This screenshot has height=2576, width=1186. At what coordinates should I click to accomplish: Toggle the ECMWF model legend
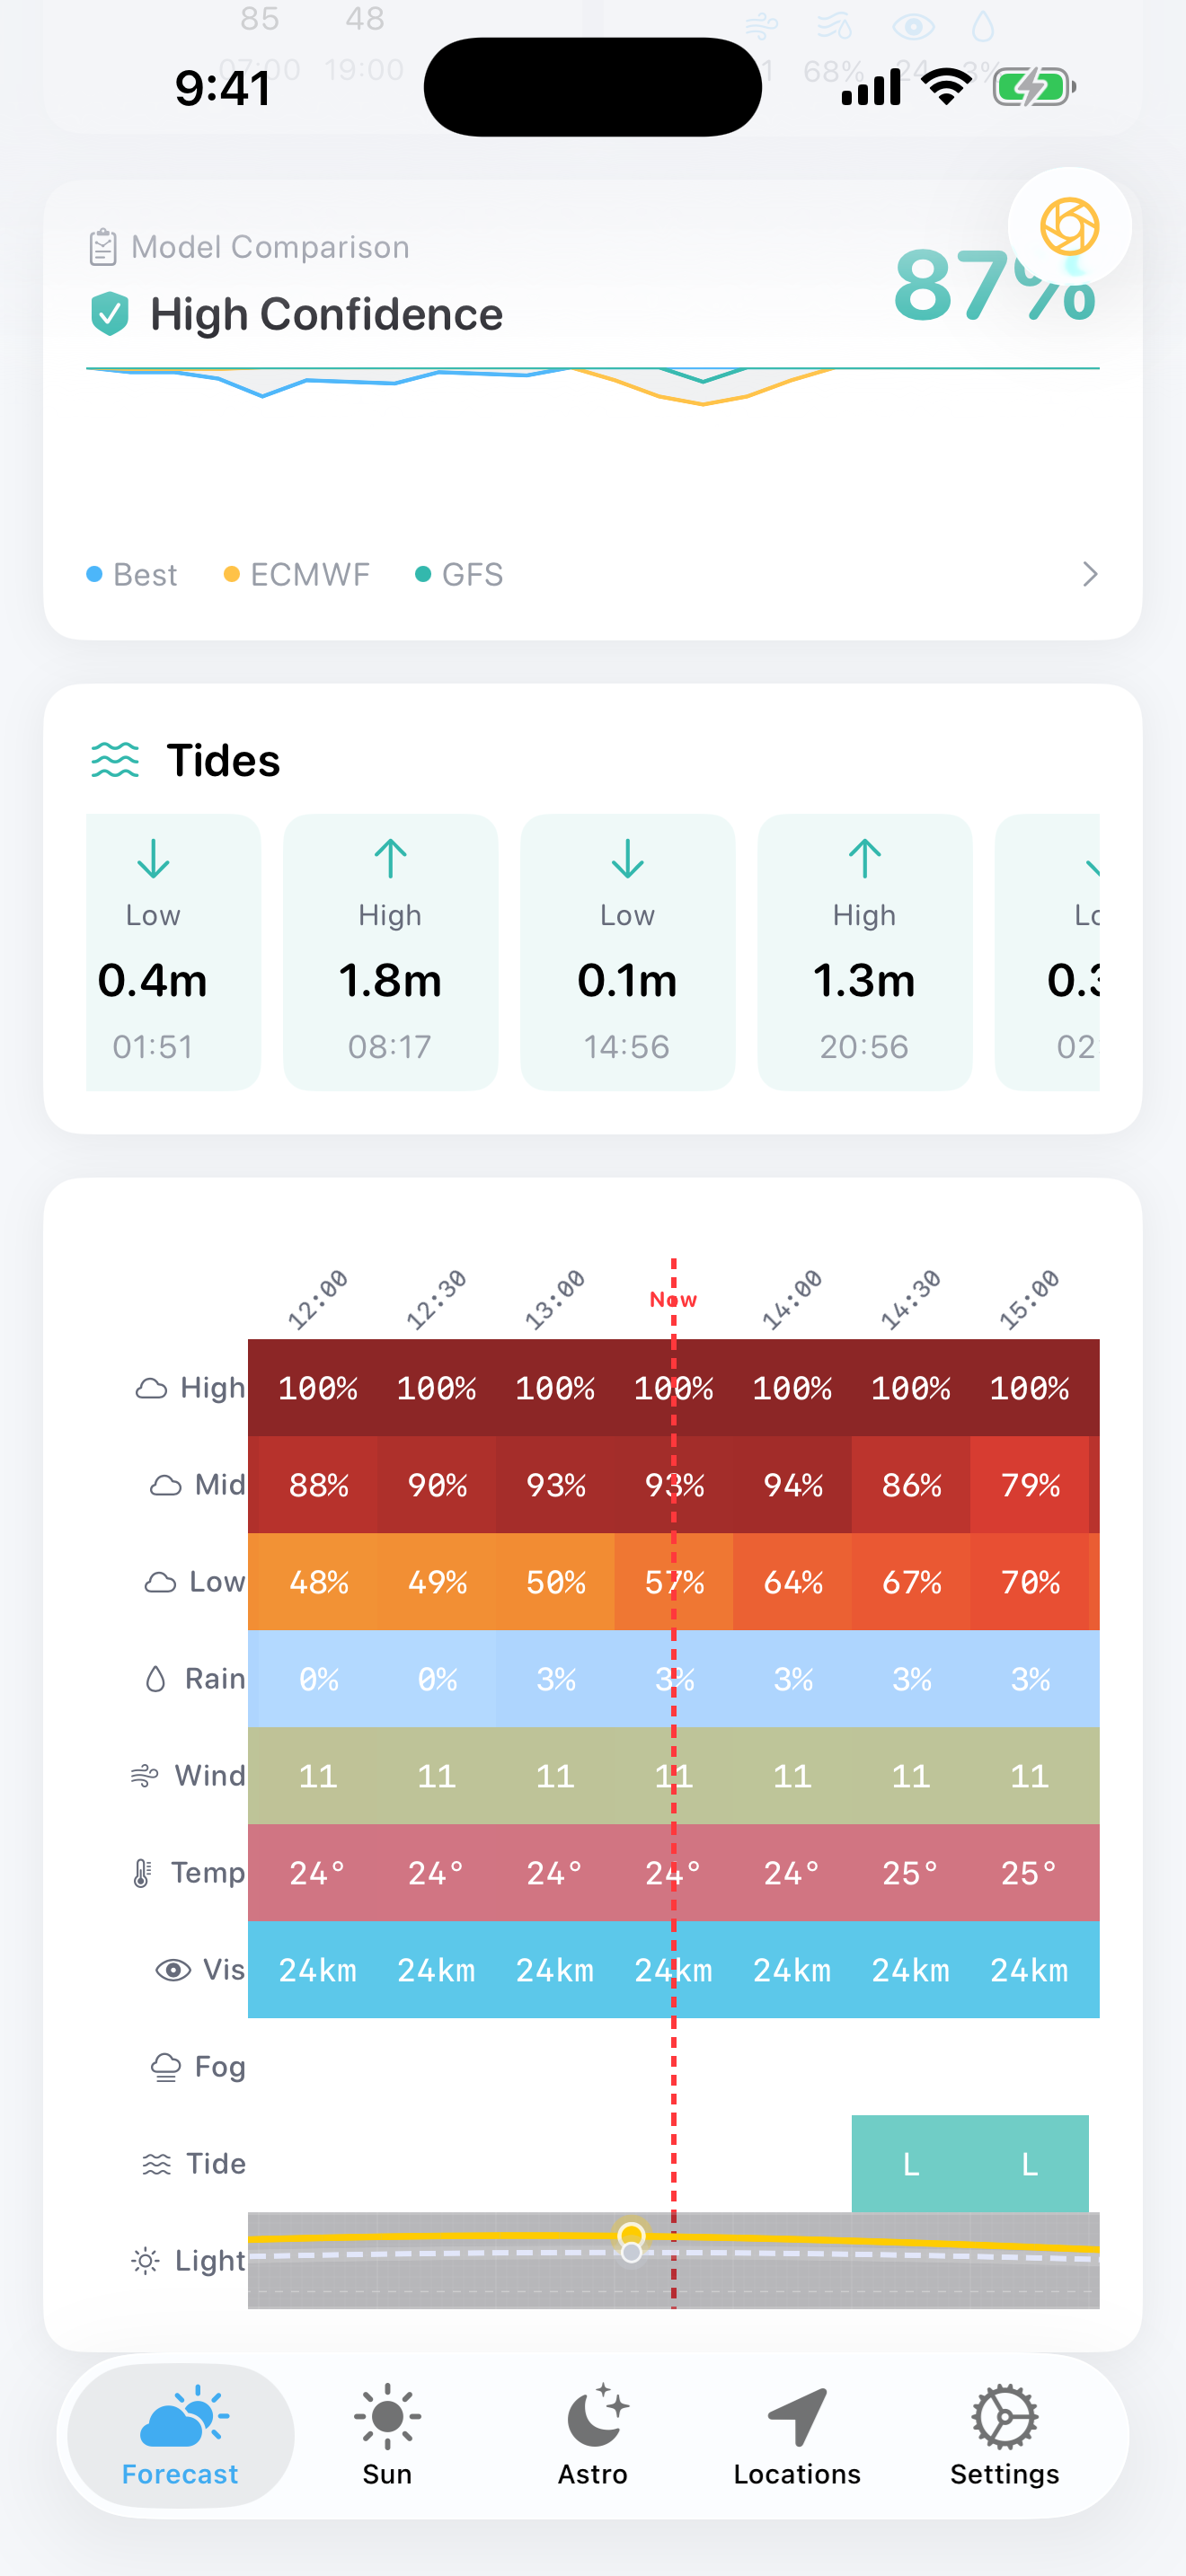(297, 574)
